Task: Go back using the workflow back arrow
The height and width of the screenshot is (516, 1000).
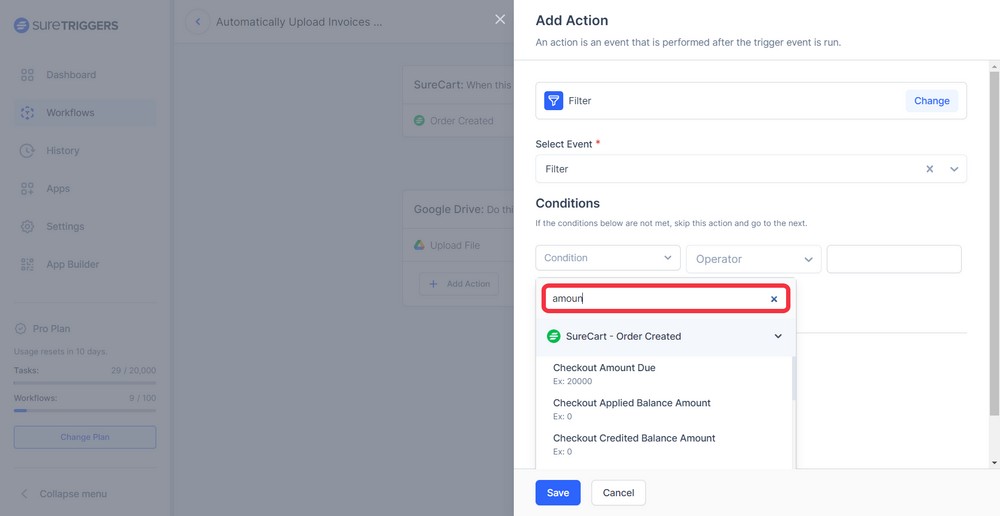Action: click(197, 22)
